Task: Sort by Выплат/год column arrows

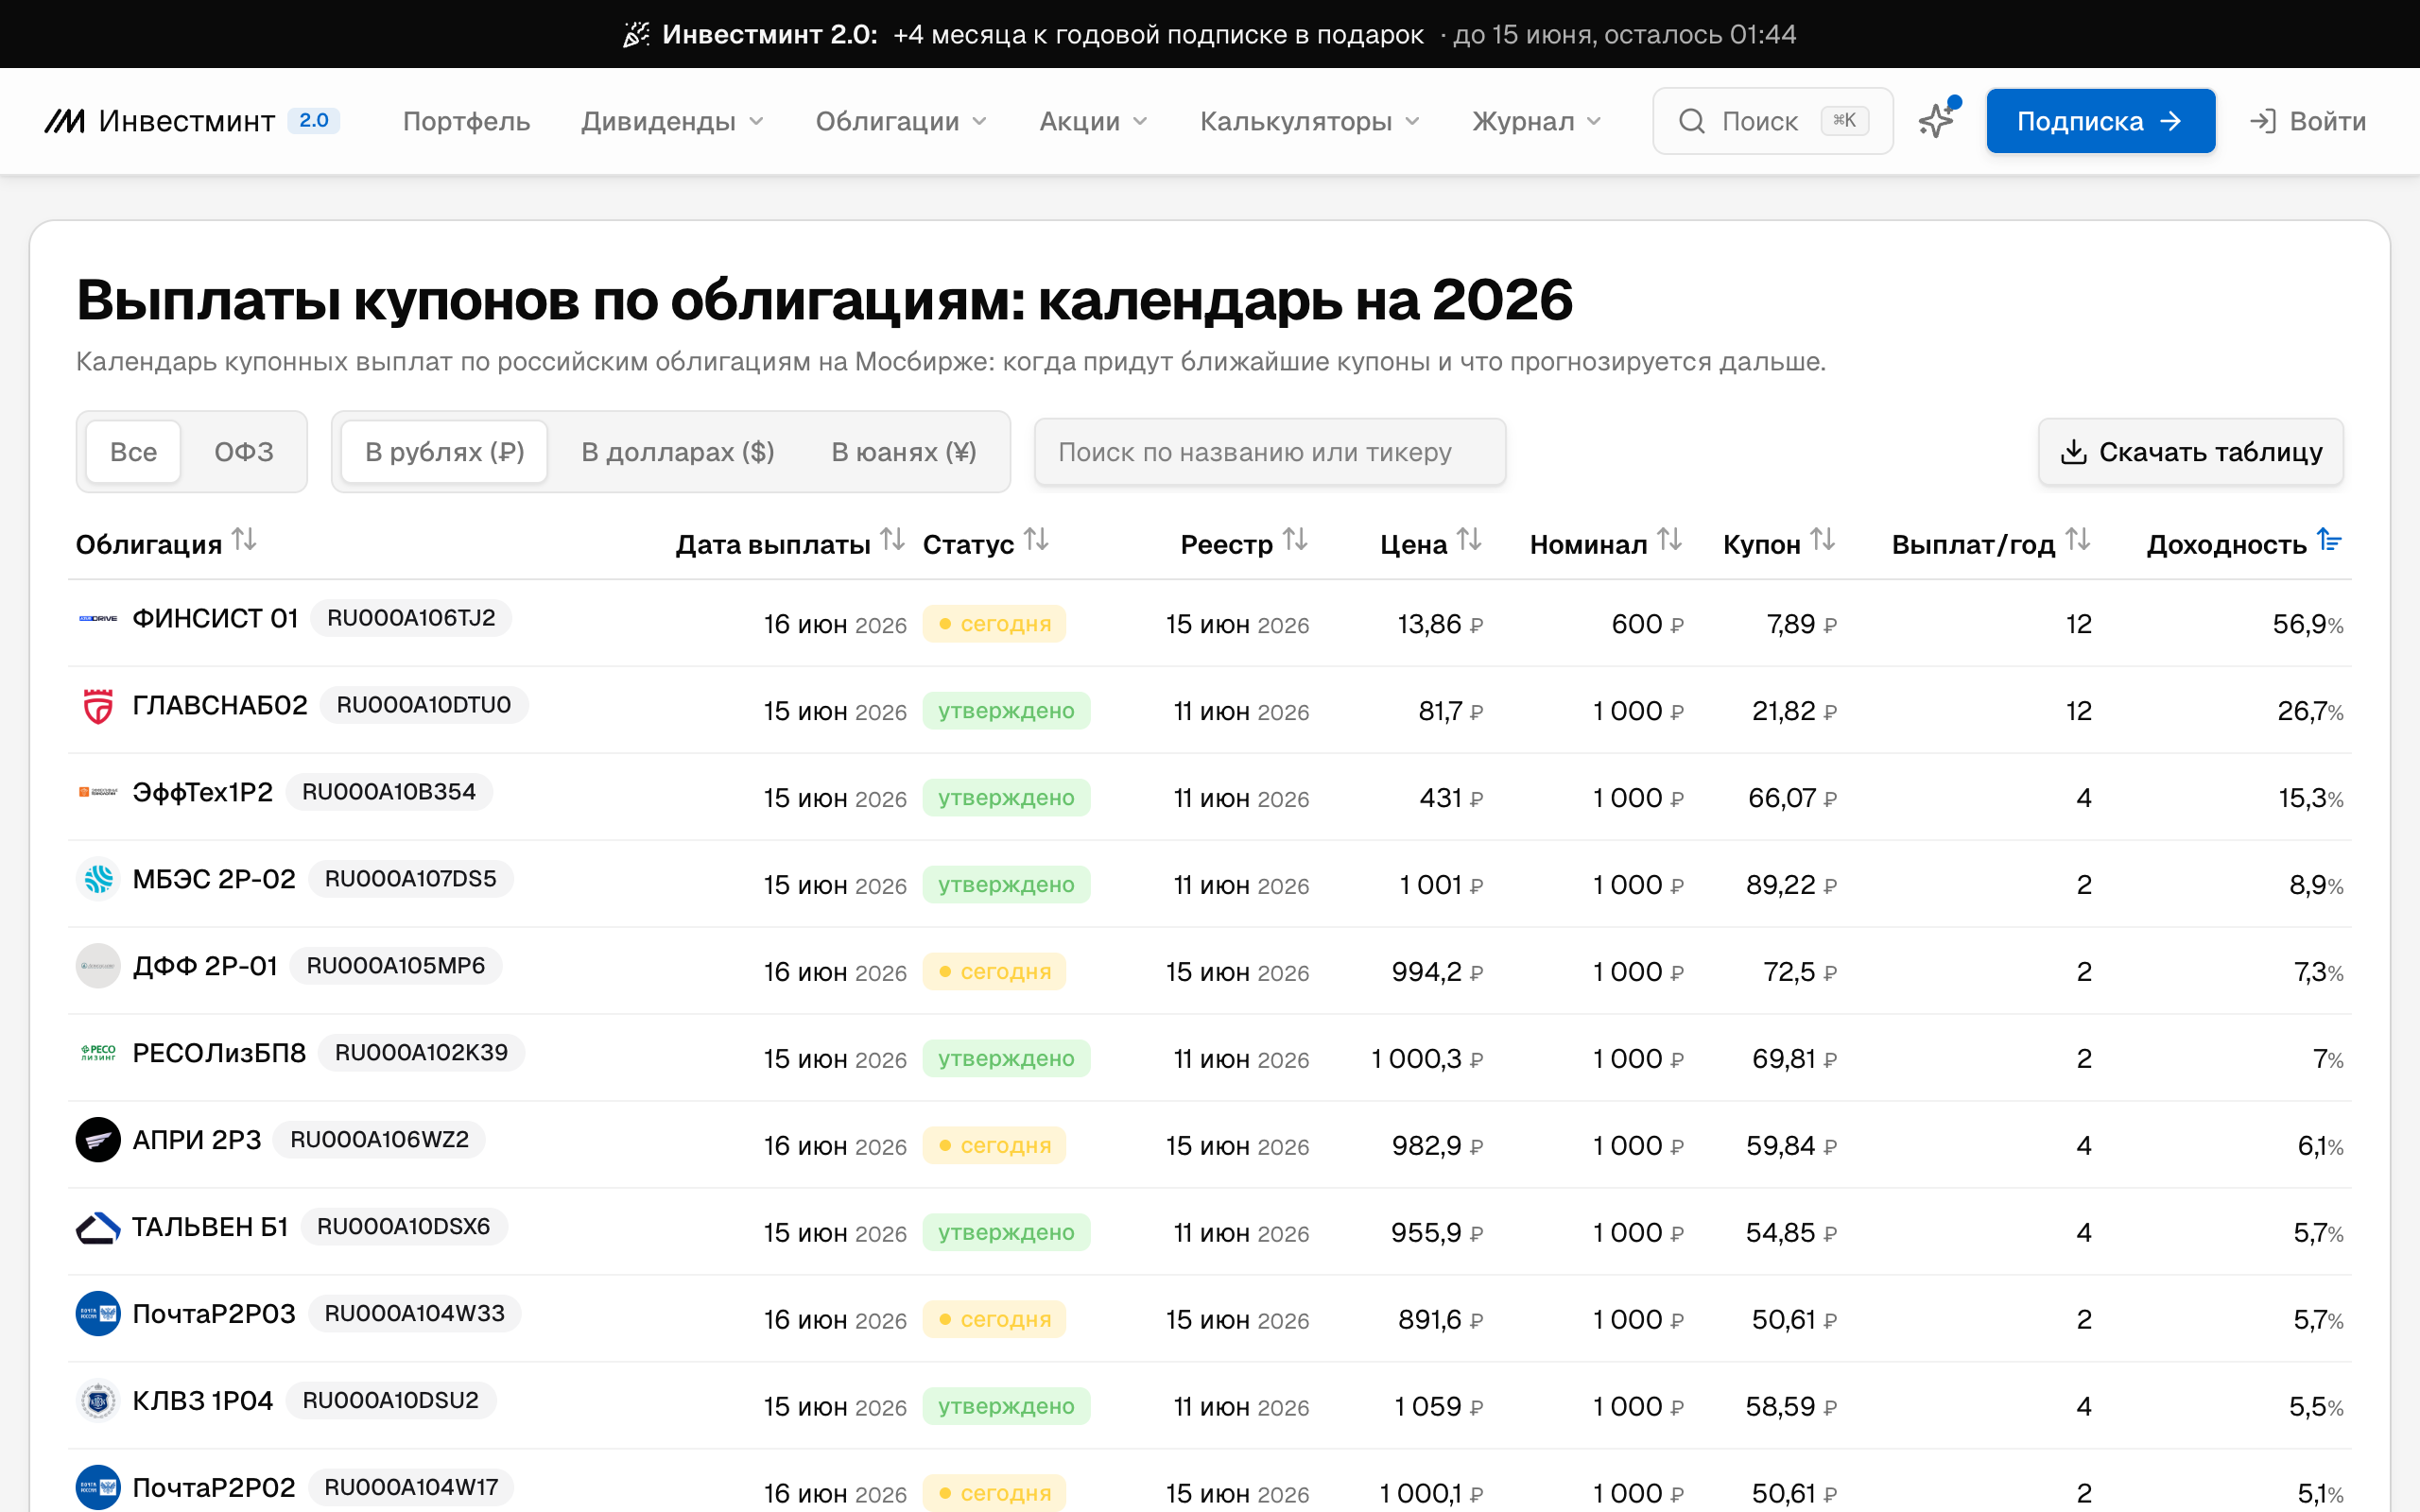Action: coord(2078,541)
